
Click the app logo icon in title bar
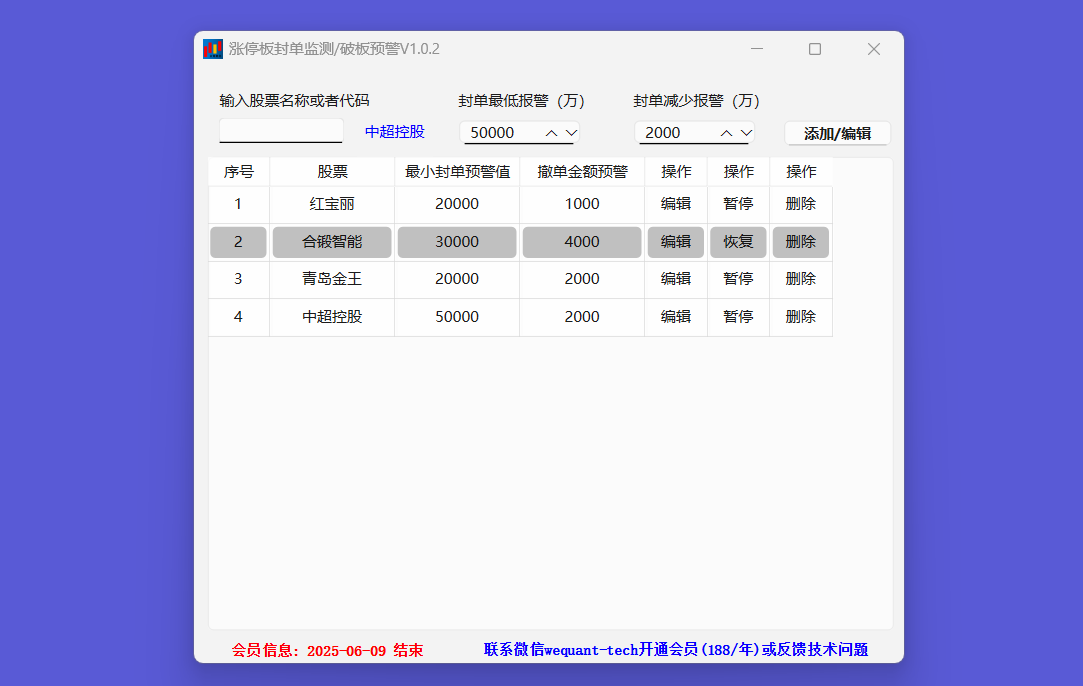point(212,49)
